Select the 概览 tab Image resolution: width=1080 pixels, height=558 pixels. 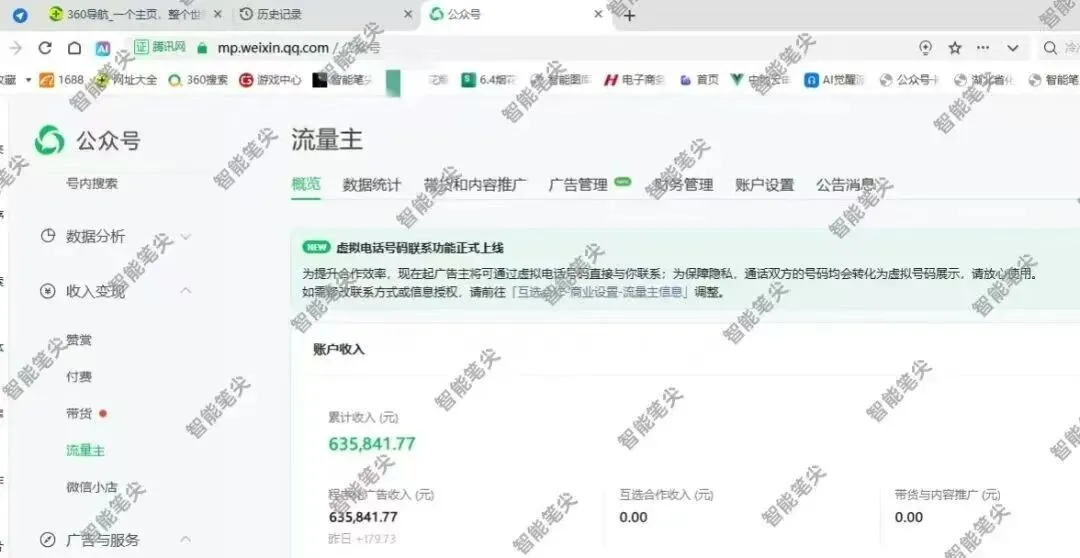click(306, 184)
